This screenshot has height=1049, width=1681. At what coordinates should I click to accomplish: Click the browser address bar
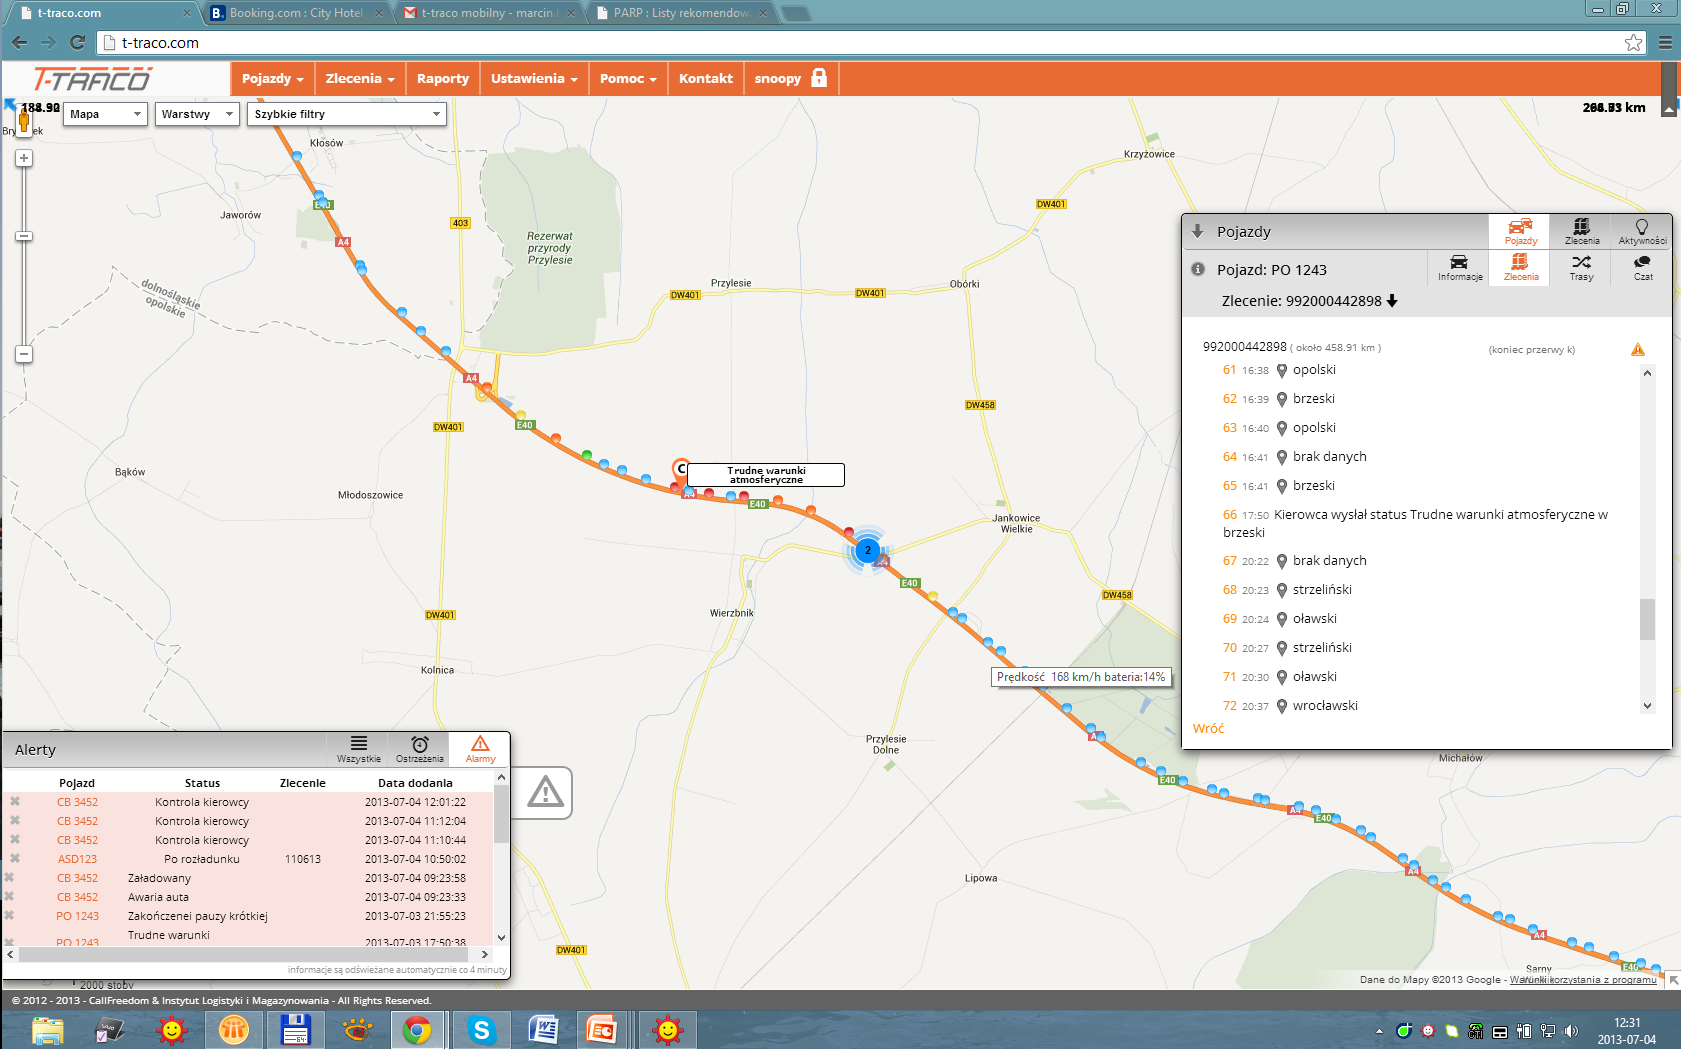click(x=860, y=42)
